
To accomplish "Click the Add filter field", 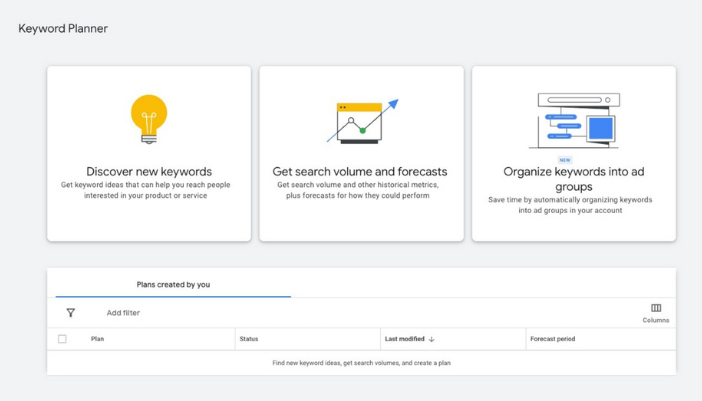I will 123,313.
